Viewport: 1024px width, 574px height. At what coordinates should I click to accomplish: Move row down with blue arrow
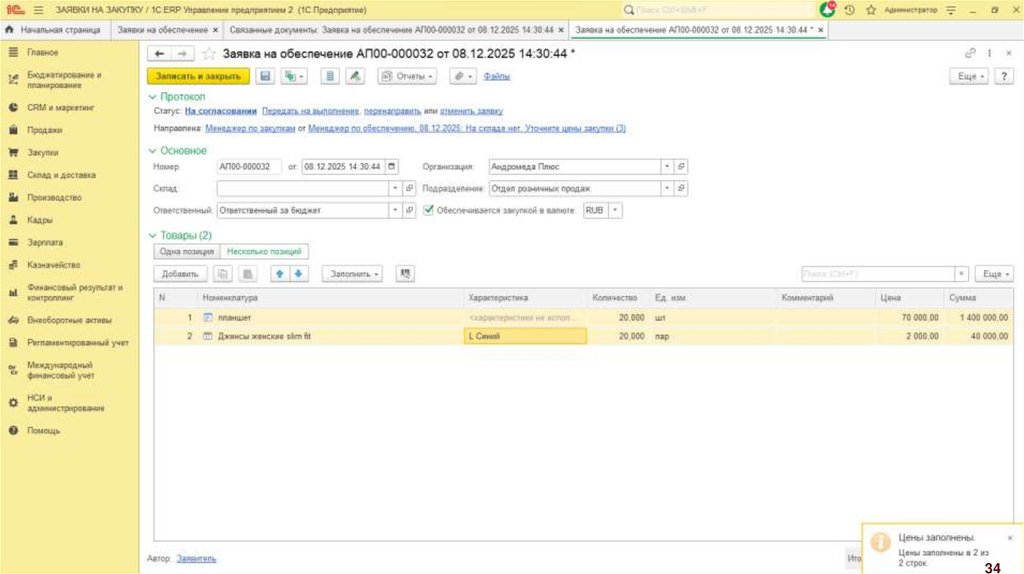(x=298, y=274)
